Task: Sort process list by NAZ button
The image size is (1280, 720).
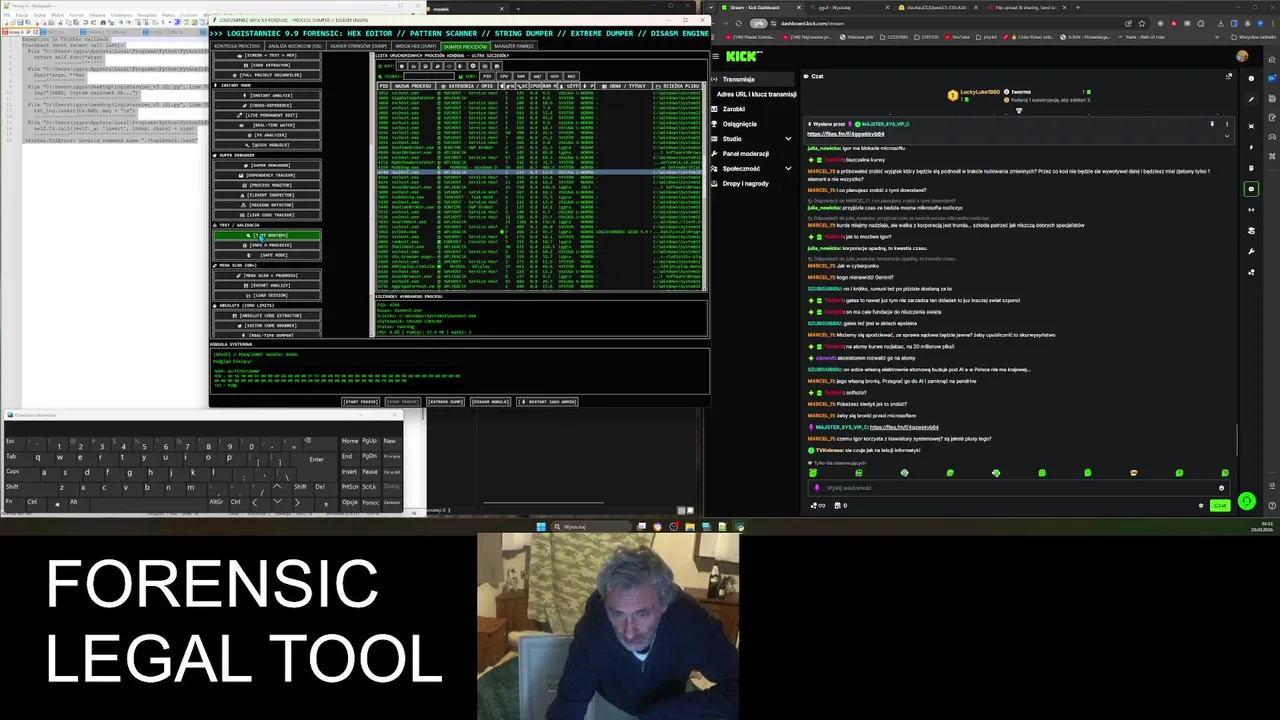Action: point(571,76)
